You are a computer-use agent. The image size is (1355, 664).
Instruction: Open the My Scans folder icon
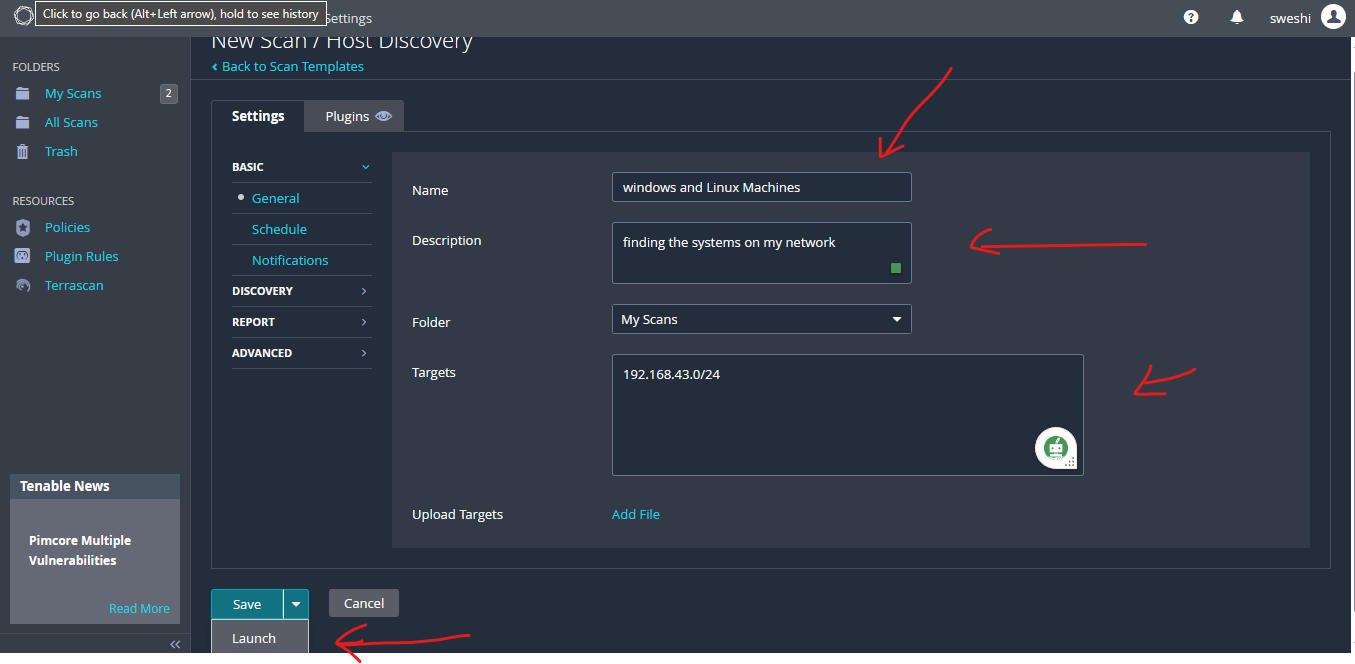[x=22, y=93]
